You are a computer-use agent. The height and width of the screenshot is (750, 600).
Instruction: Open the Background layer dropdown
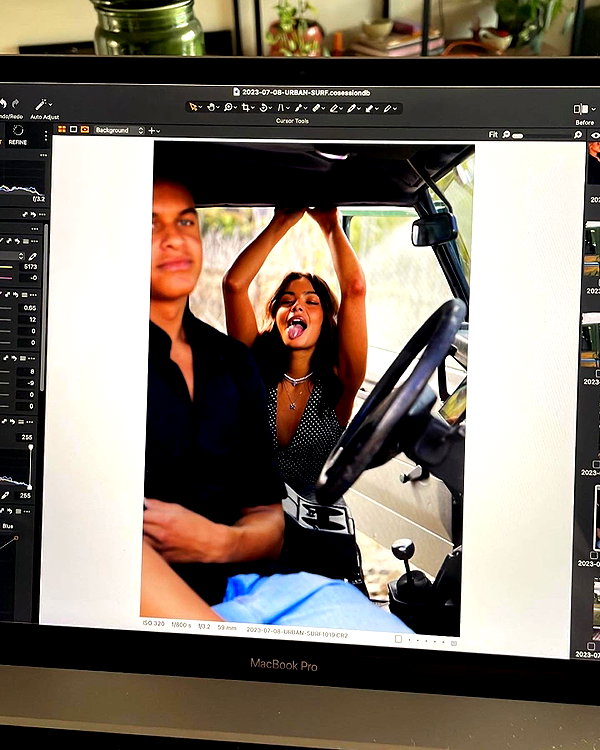[x=119, y=130]
